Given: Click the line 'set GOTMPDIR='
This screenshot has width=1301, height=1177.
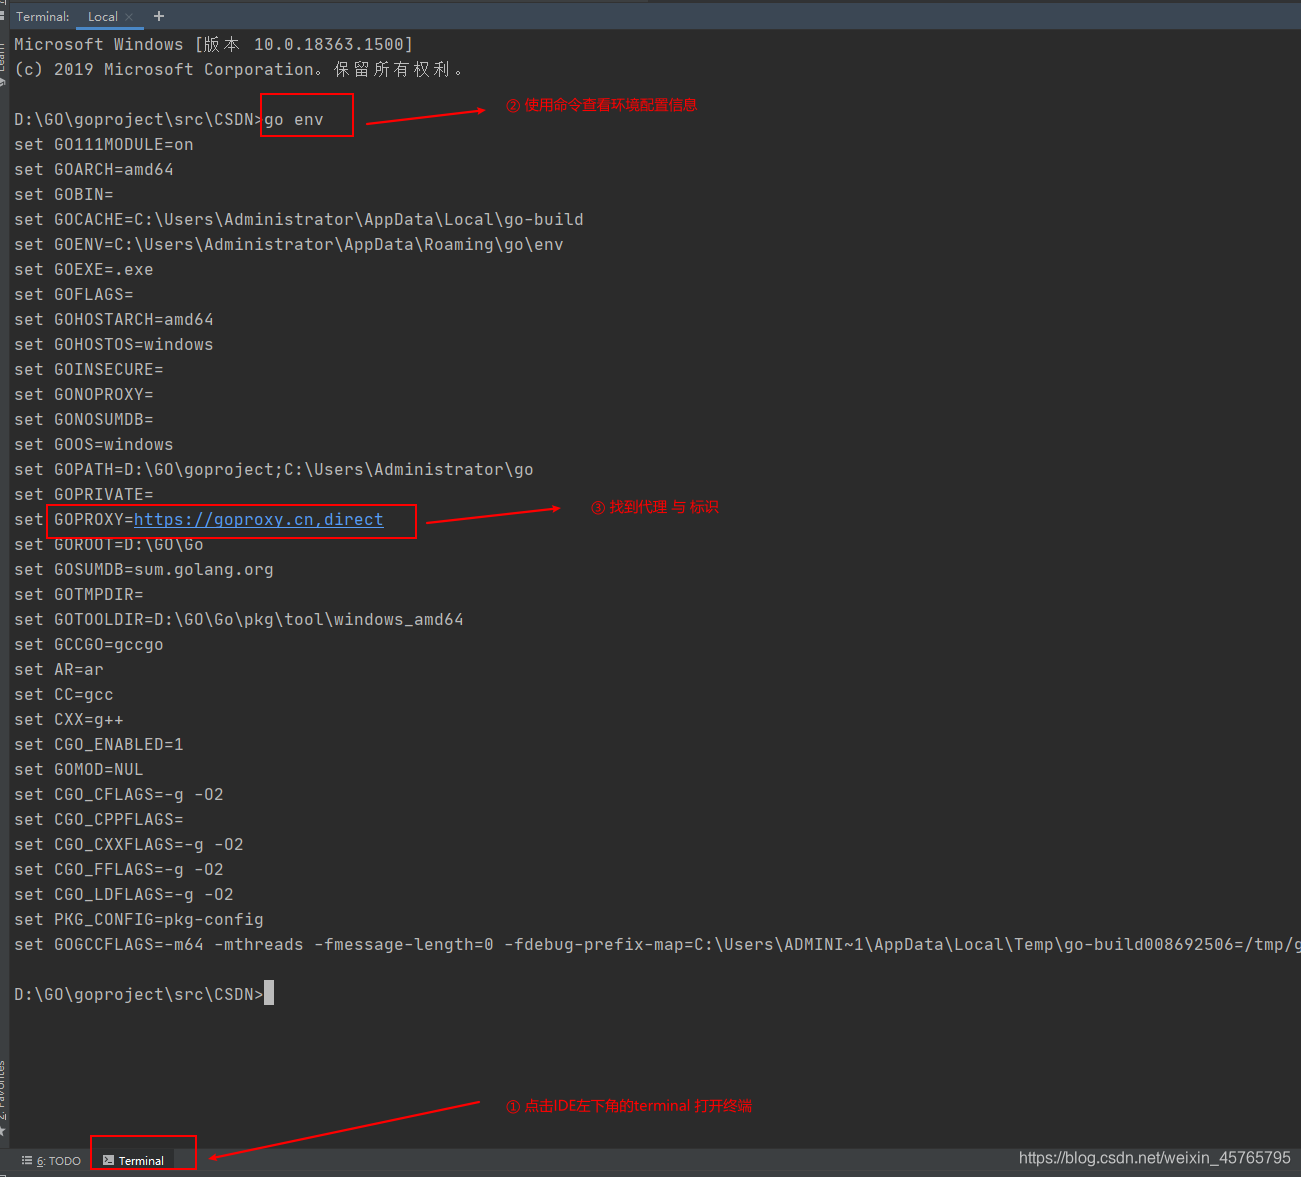Looking at the screenshot, I should tap(79, 594).
